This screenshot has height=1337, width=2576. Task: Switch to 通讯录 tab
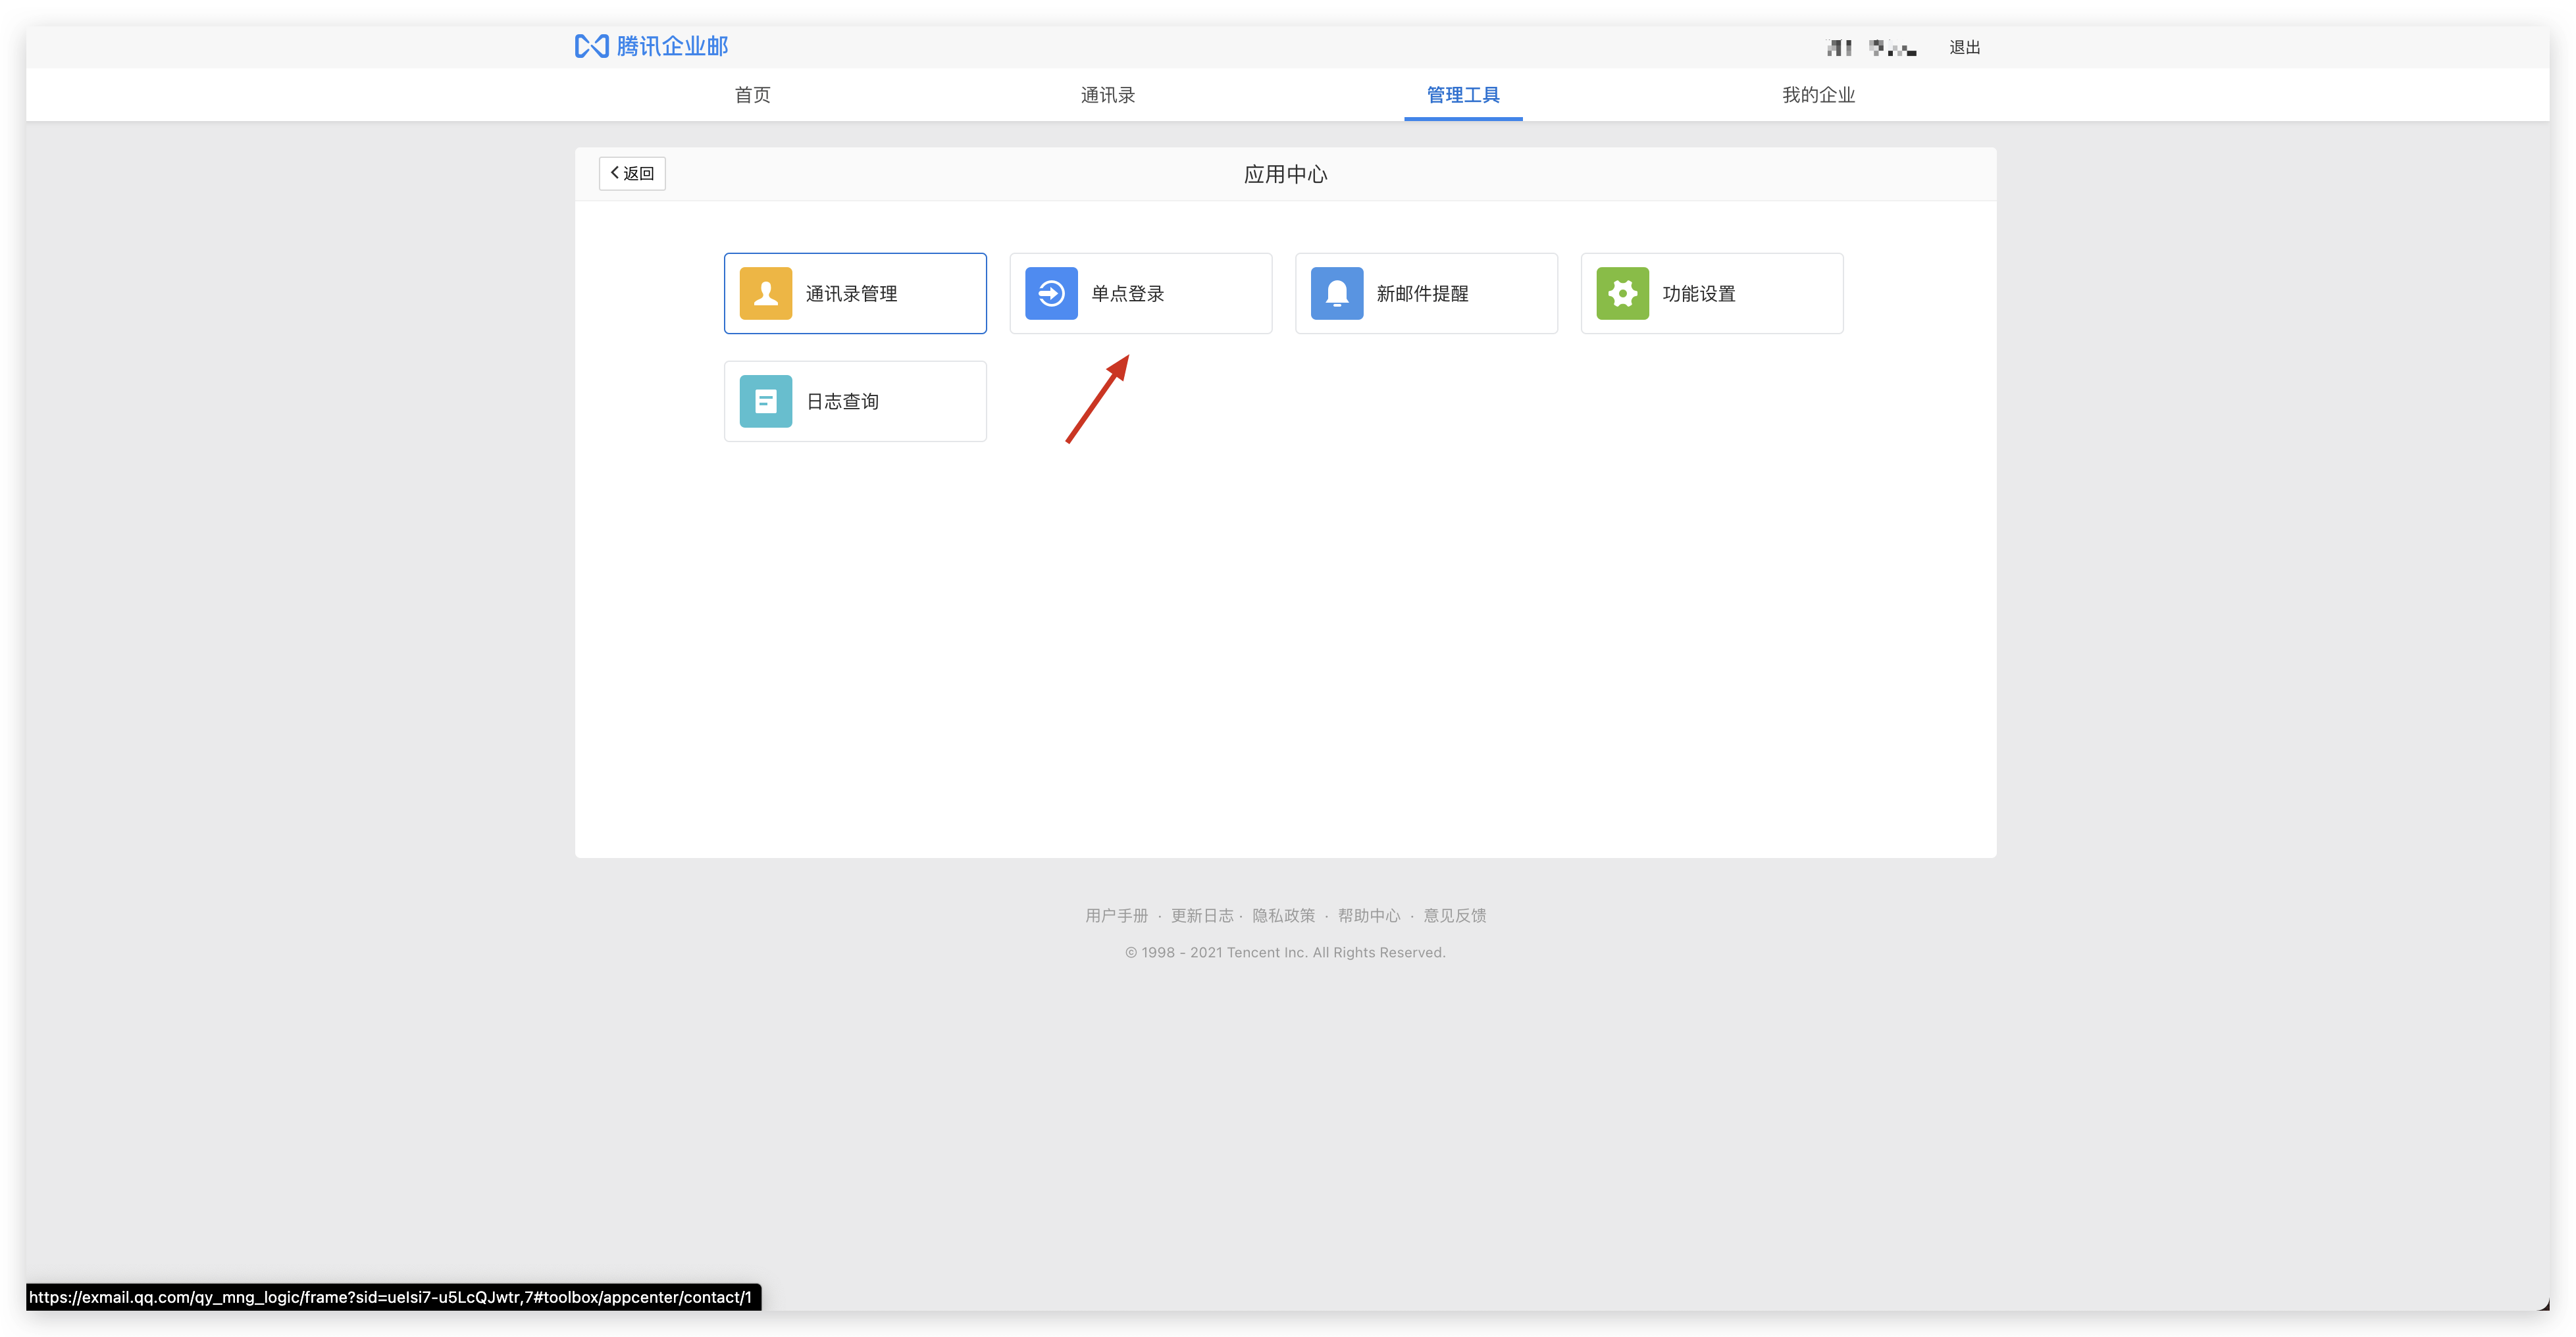coord(1107,95)
